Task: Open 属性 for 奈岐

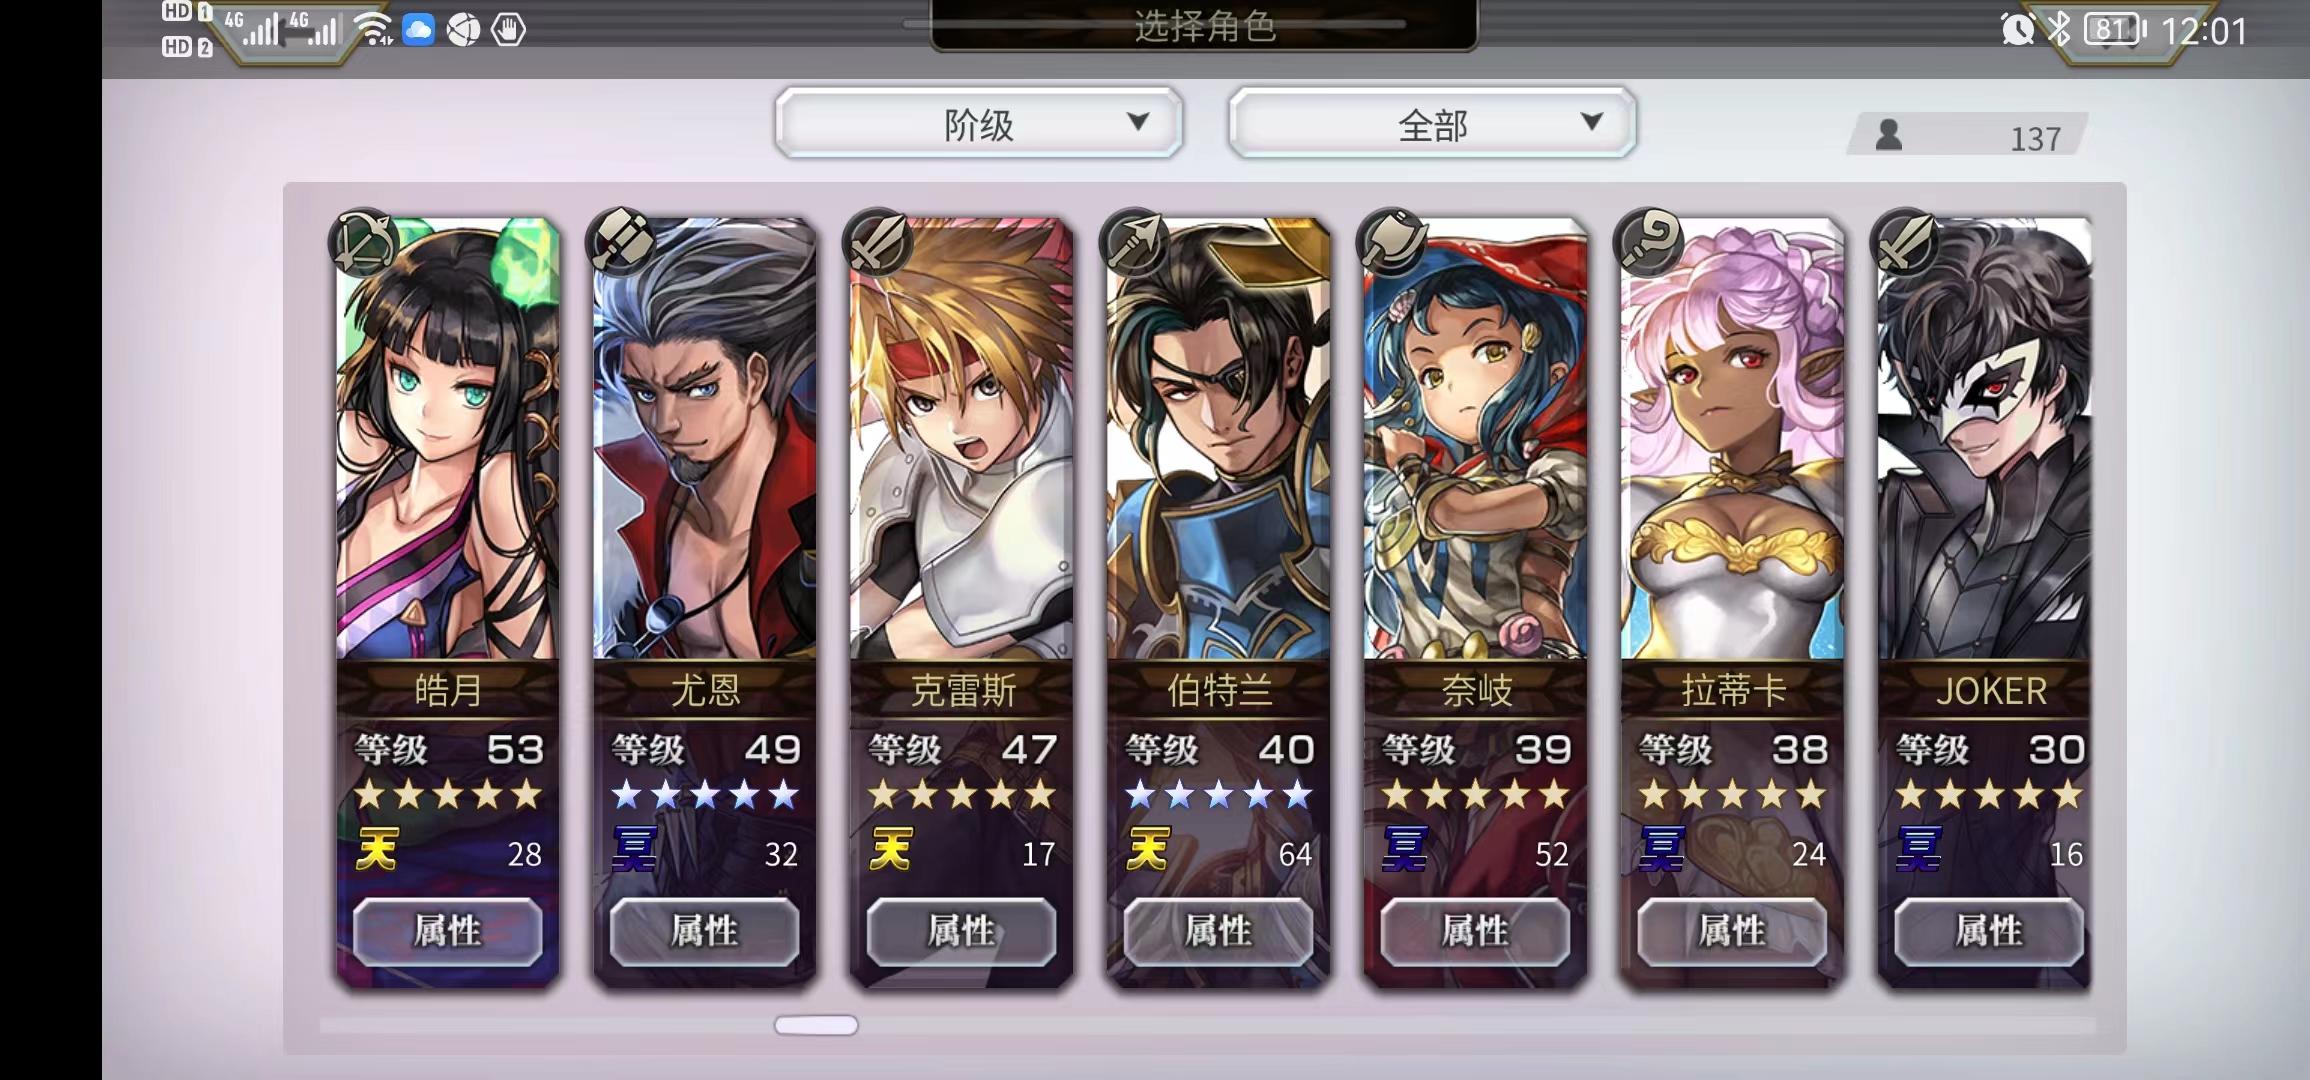Action: pos(1475,931)
